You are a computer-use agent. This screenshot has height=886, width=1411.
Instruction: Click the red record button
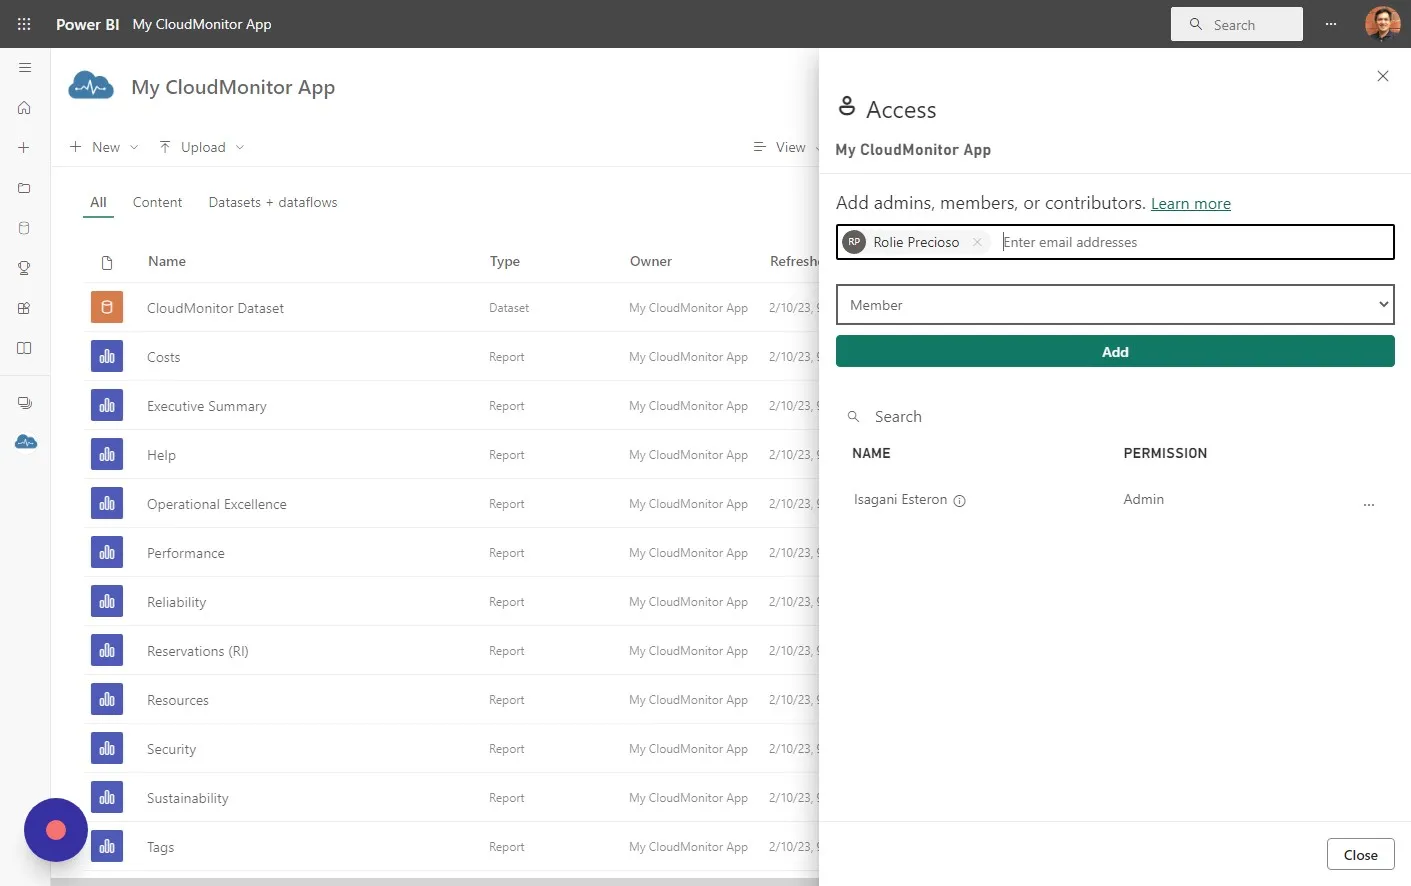56,830
